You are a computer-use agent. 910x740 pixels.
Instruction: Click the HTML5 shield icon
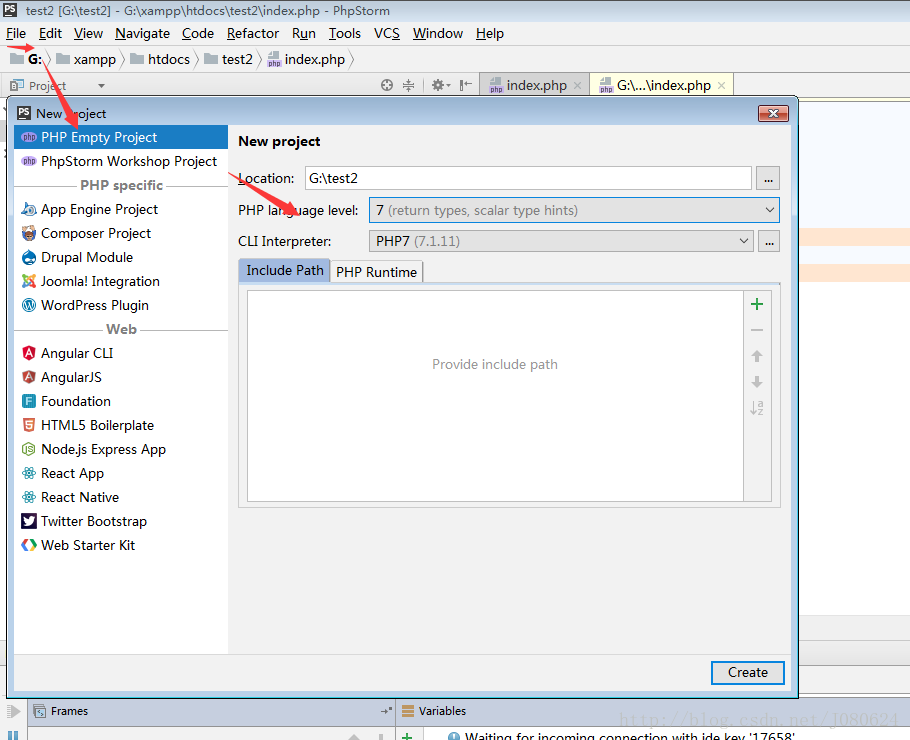[28, 425]
